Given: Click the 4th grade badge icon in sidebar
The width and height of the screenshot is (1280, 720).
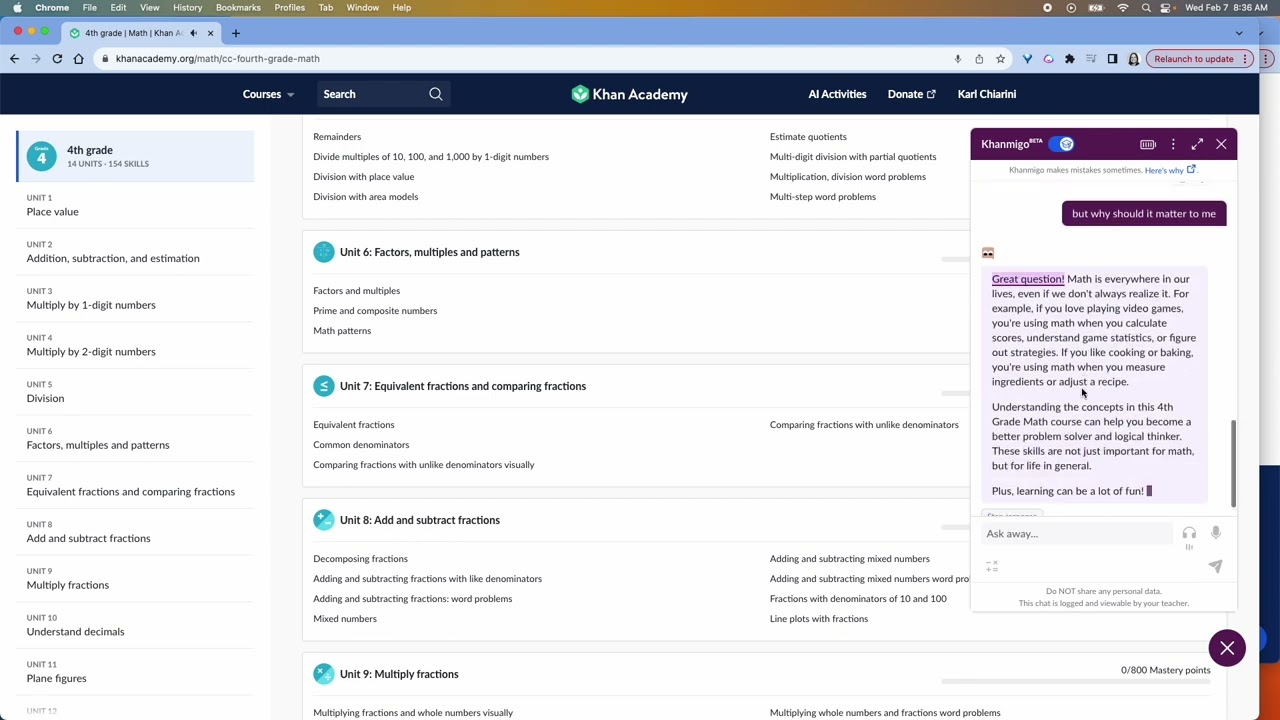Looking at the screenshot, I should tap(41, 156).
